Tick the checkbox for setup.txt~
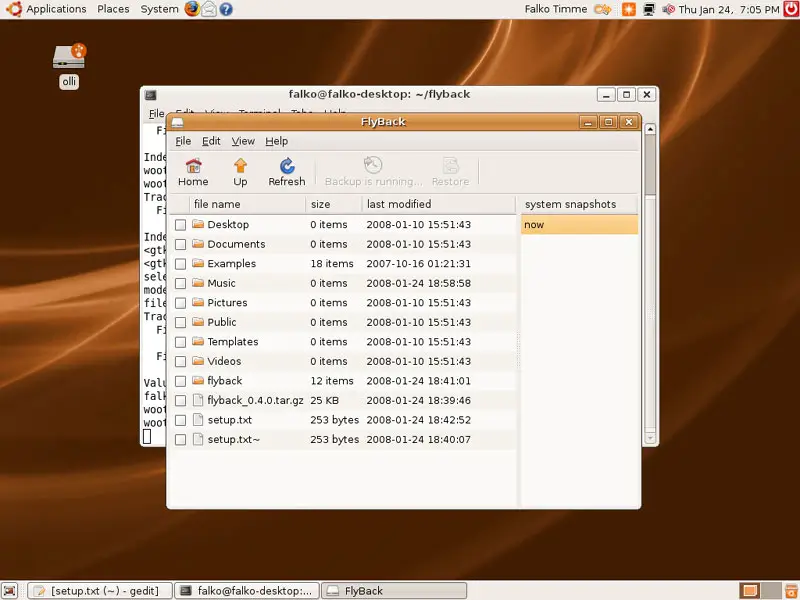This screenshot has width=800, height=600. [180, 440]
